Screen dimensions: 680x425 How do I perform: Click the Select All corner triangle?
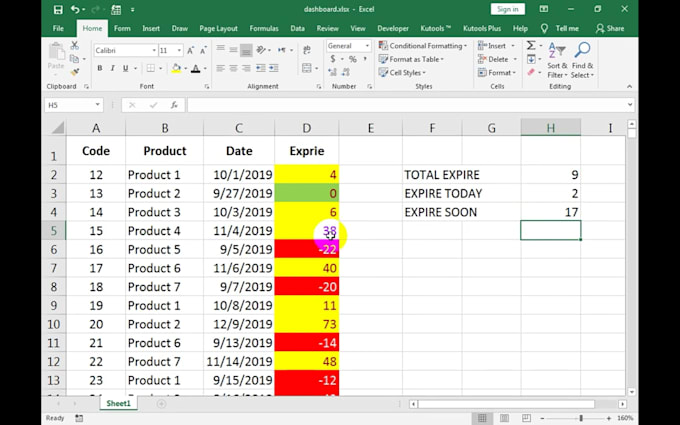(58, 128)
